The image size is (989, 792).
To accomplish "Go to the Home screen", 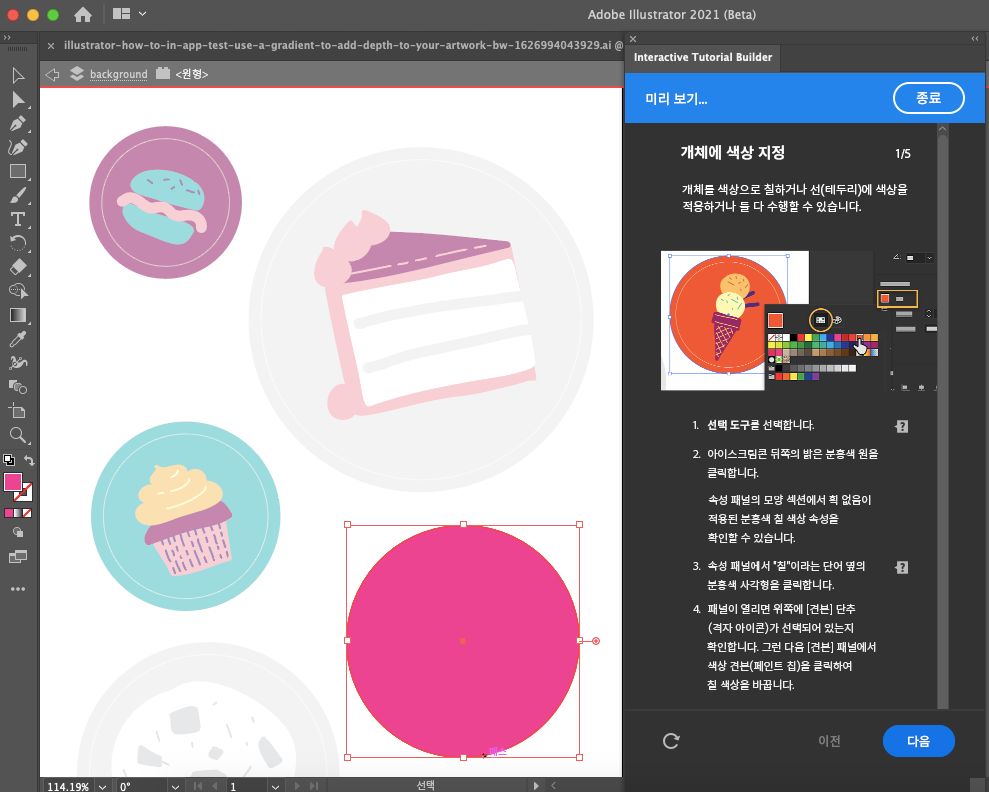I will pos(83,15).
